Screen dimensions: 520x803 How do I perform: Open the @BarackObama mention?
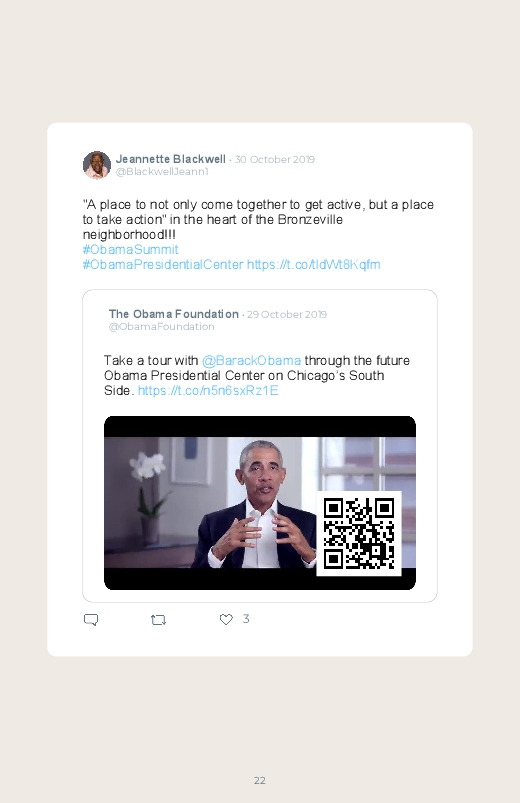[x=252, y=361]
